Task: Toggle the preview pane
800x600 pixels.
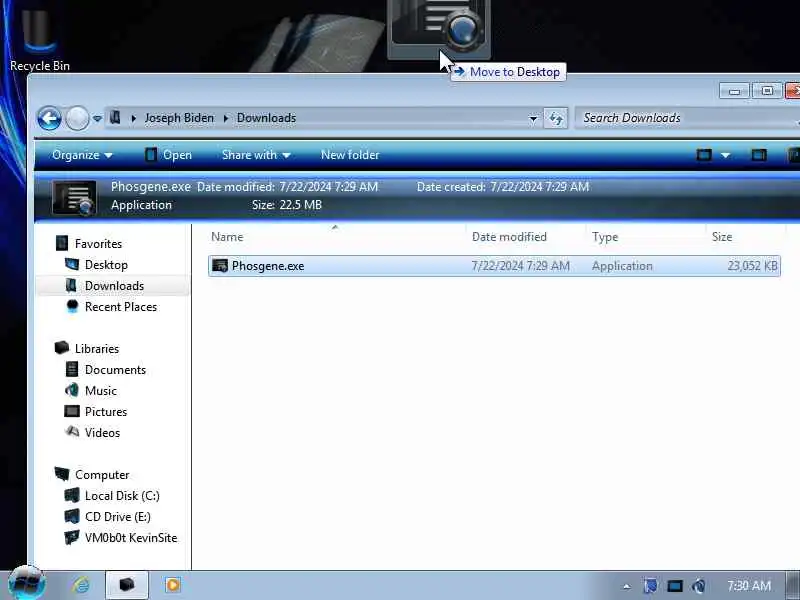Action: pos(759,155)
